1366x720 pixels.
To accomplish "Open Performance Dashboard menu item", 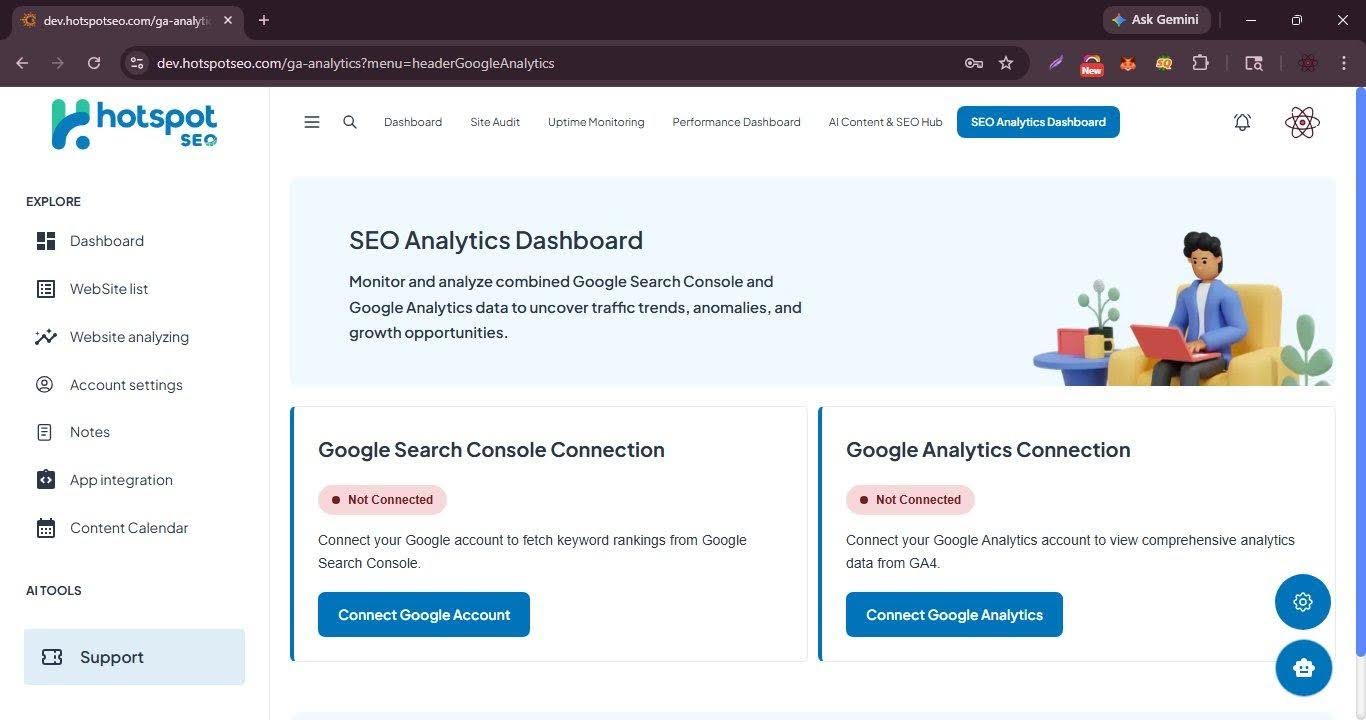I will [736, 122].
